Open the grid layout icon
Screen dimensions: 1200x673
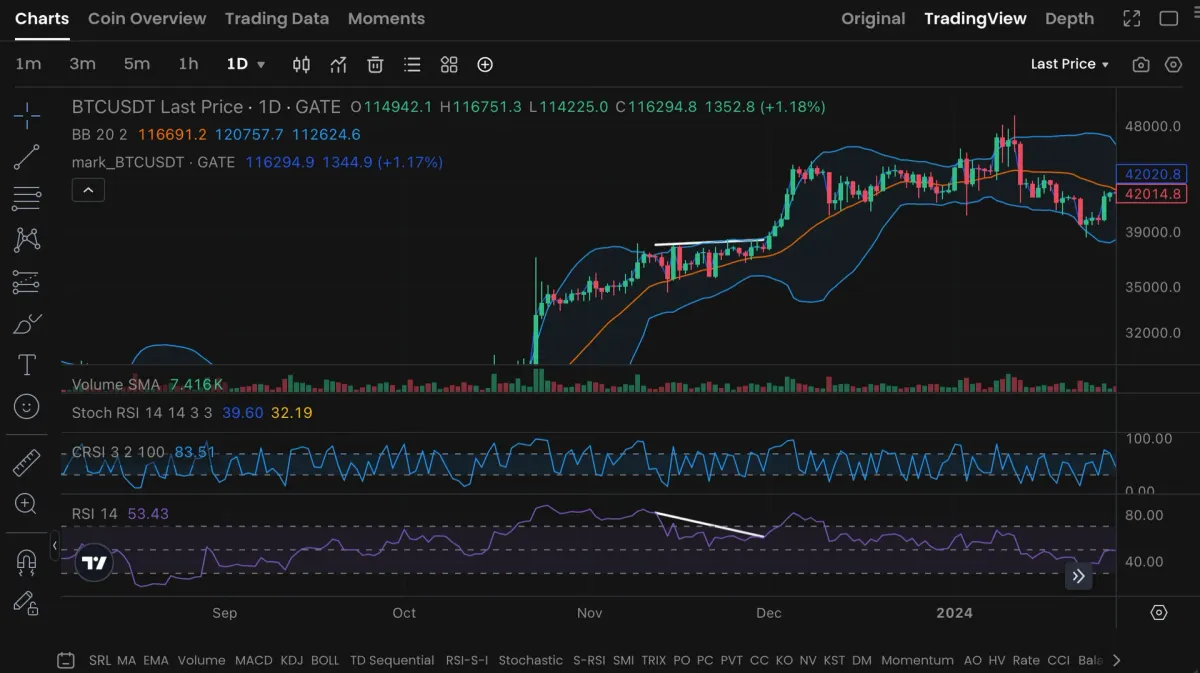449,64
